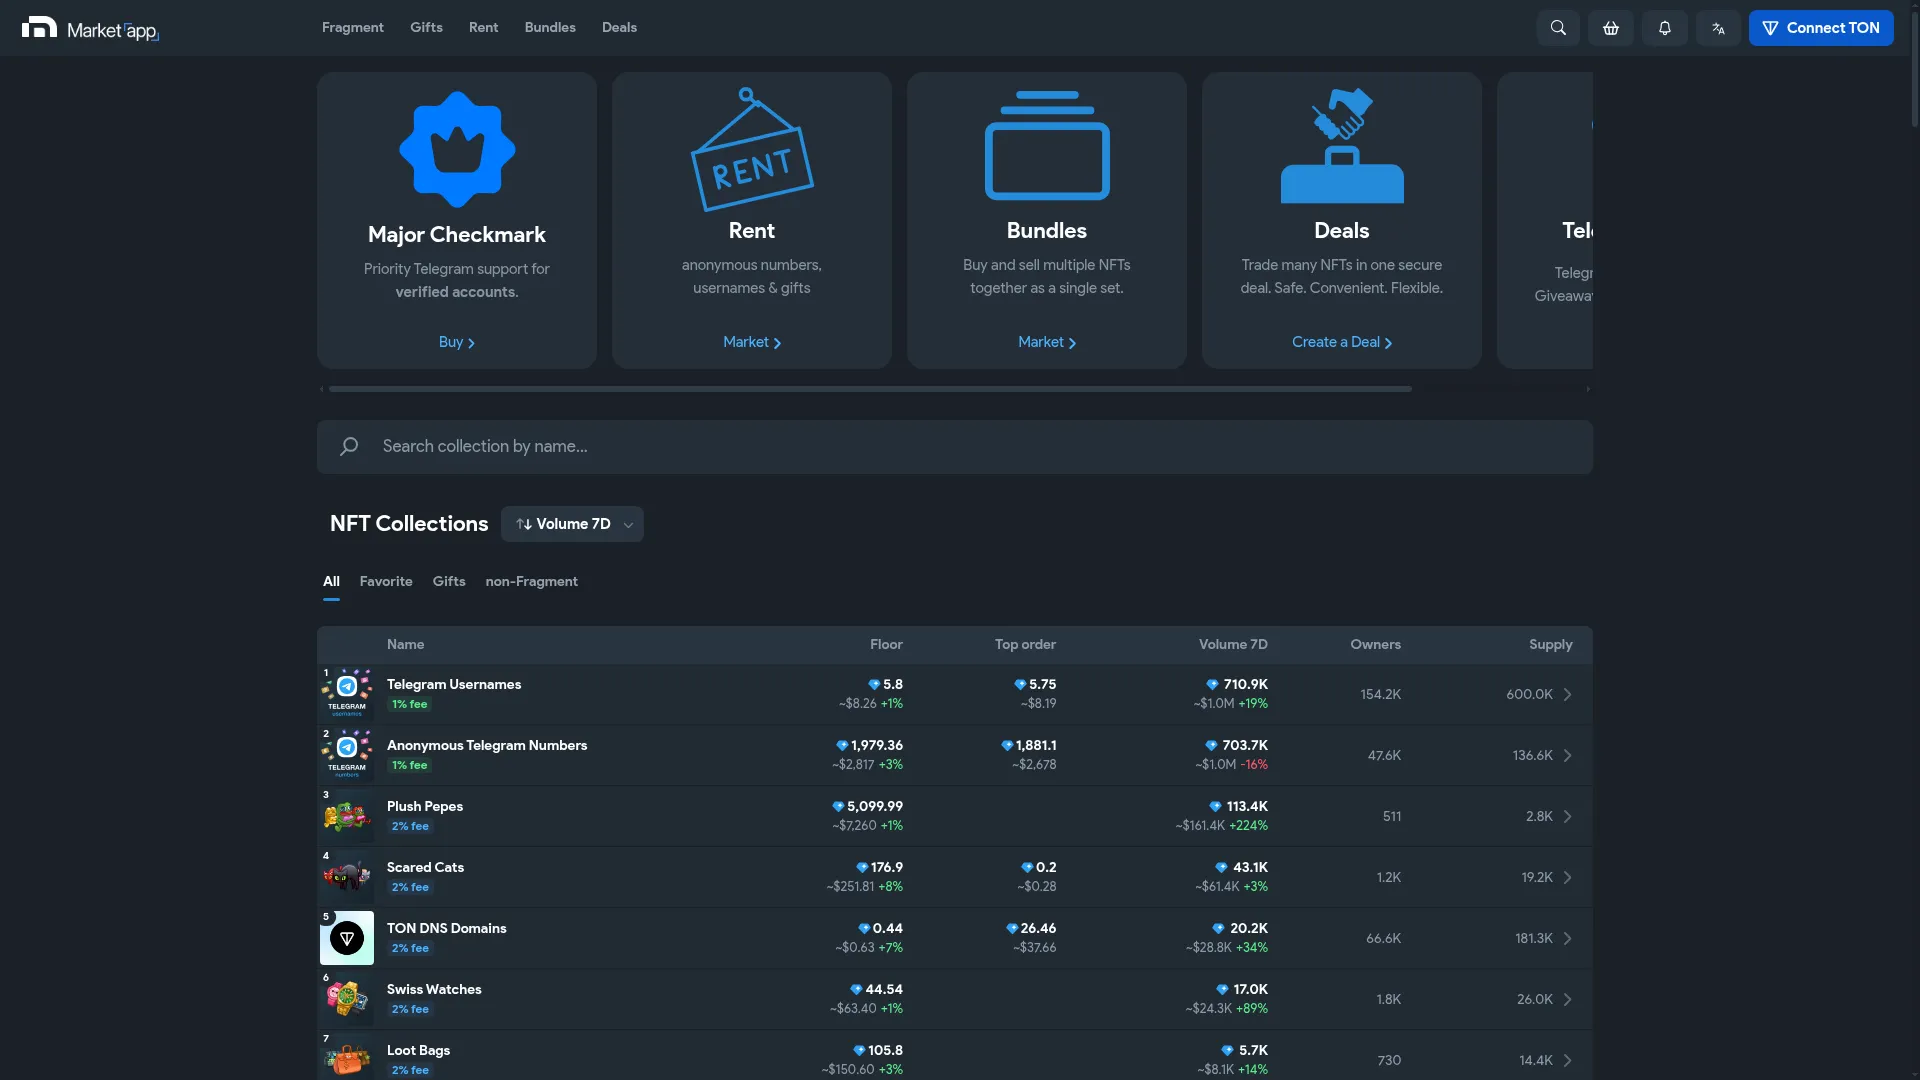Open the TON DNS Domains collection name
This screenshot has height=1080, width=1920.
447,929
